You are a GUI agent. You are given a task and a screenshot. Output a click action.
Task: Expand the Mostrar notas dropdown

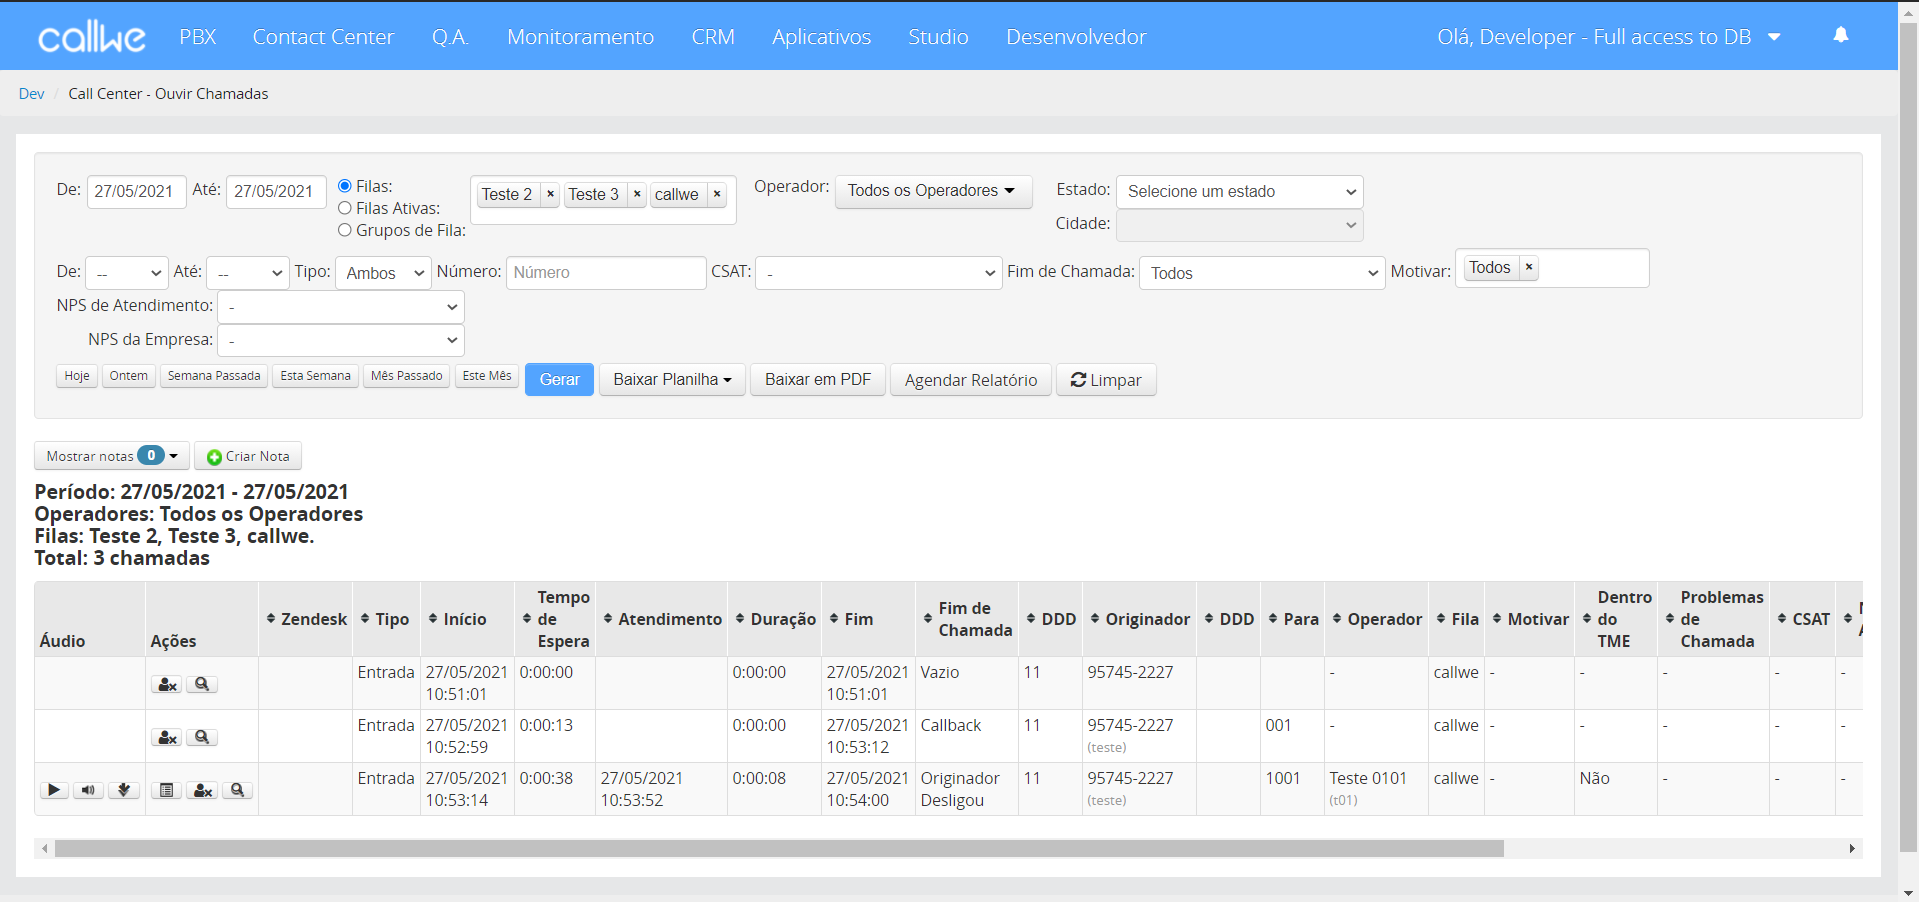pyautogui.click(x=111, y=456)
